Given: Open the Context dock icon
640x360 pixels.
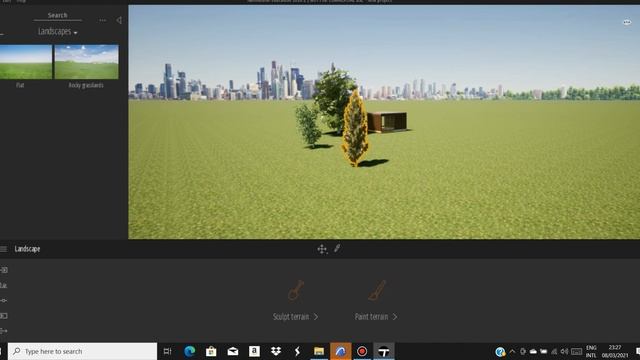Looking at the screenshot, I should point(3,285).
